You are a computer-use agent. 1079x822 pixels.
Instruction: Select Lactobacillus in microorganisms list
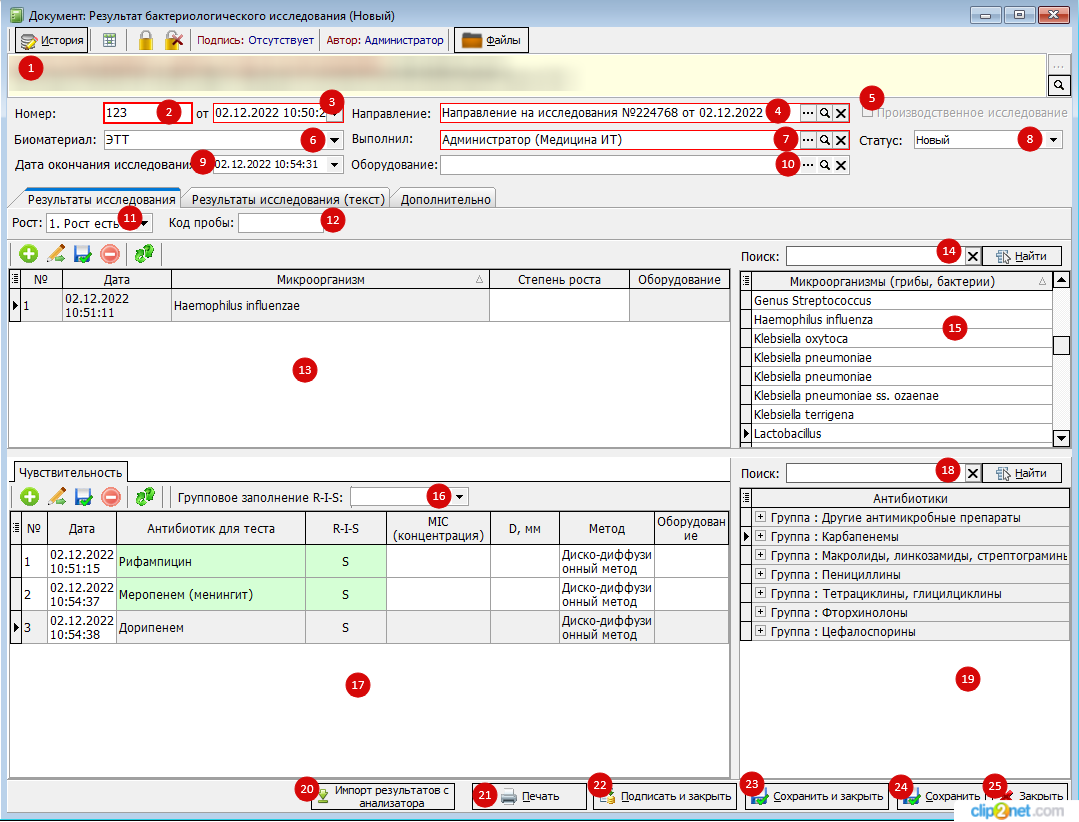coord(901,433)
